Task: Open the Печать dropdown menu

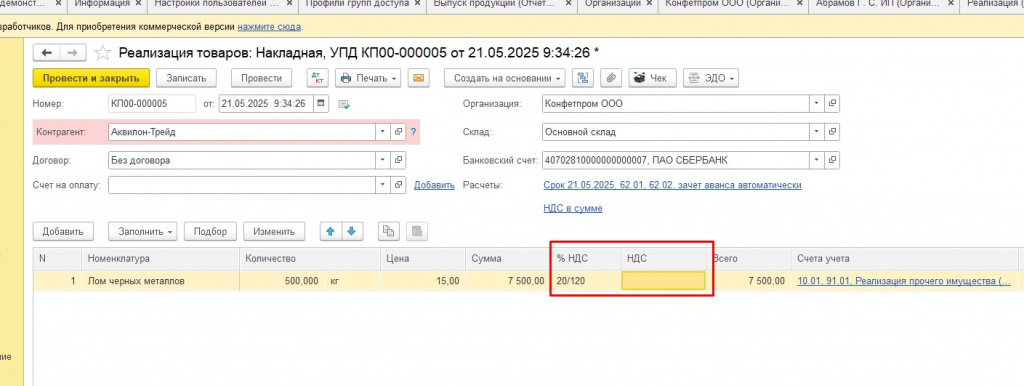Action: (369, 78)
